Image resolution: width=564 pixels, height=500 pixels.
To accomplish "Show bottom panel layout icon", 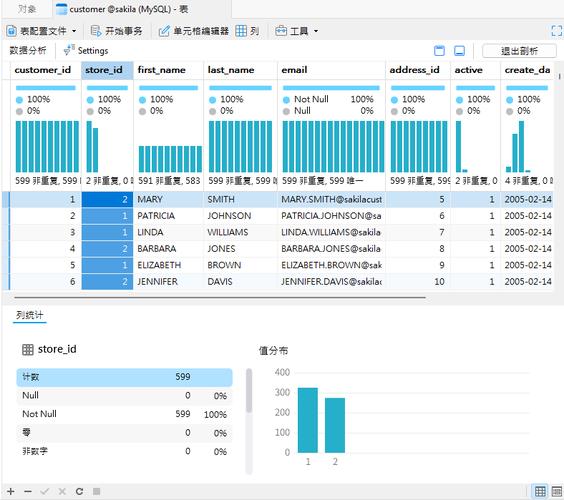I will point(459,51).
